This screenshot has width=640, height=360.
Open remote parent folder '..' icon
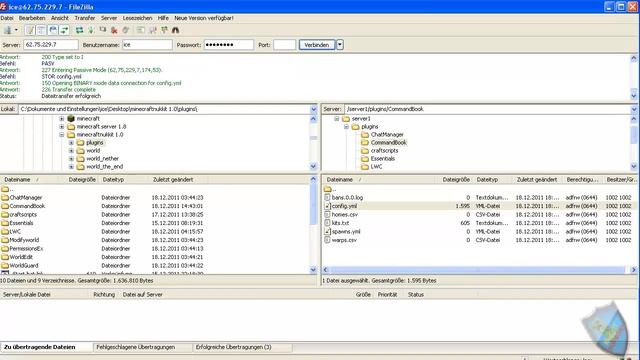pos(328,189)
